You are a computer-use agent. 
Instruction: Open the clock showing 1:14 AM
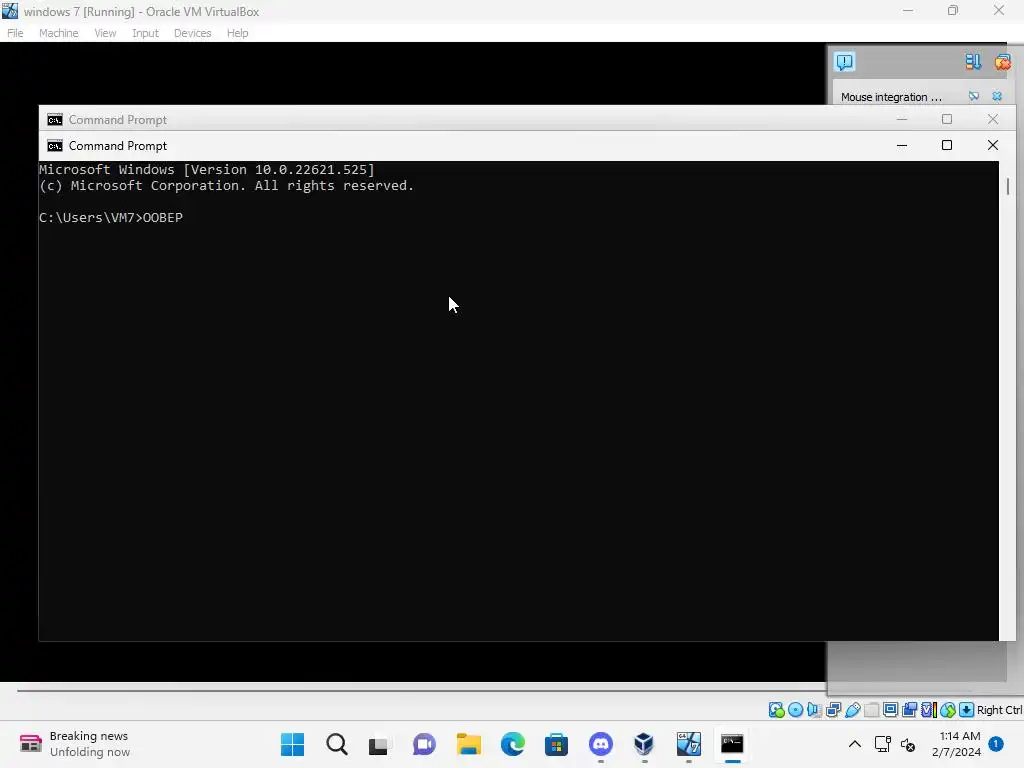956,744
